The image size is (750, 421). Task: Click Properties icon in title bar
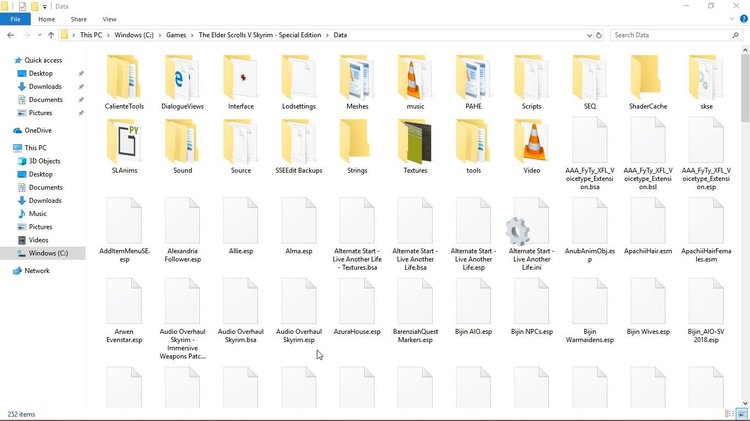pyautogui.click(x=22, y=6)
